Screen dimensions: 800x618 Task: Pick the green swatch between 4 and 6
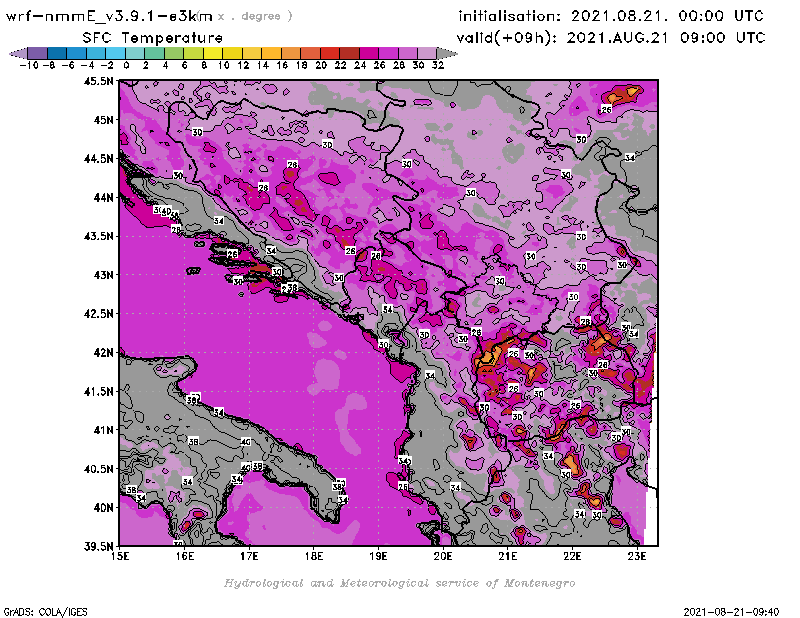[x=174, y=52]
